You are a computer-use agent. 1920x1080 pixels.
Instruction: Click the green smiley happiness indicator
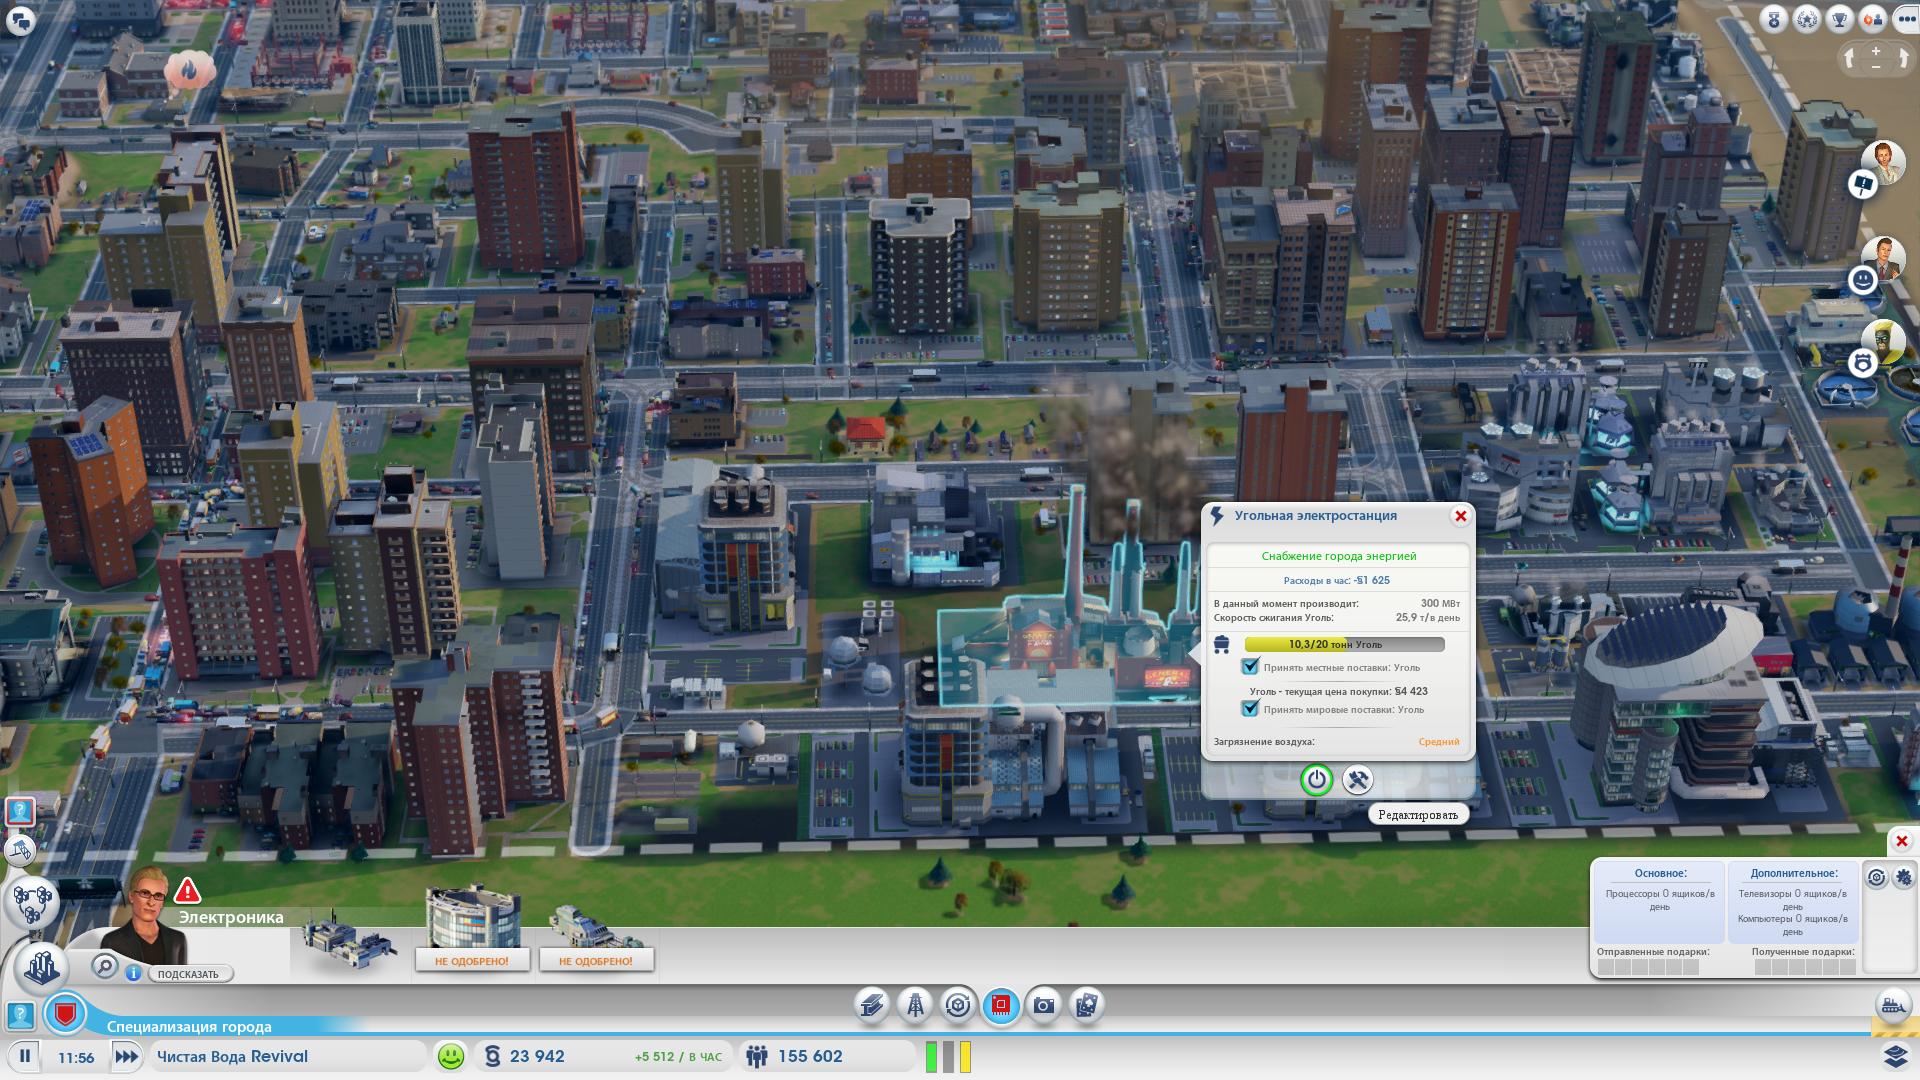click(x=451, y=1056)
